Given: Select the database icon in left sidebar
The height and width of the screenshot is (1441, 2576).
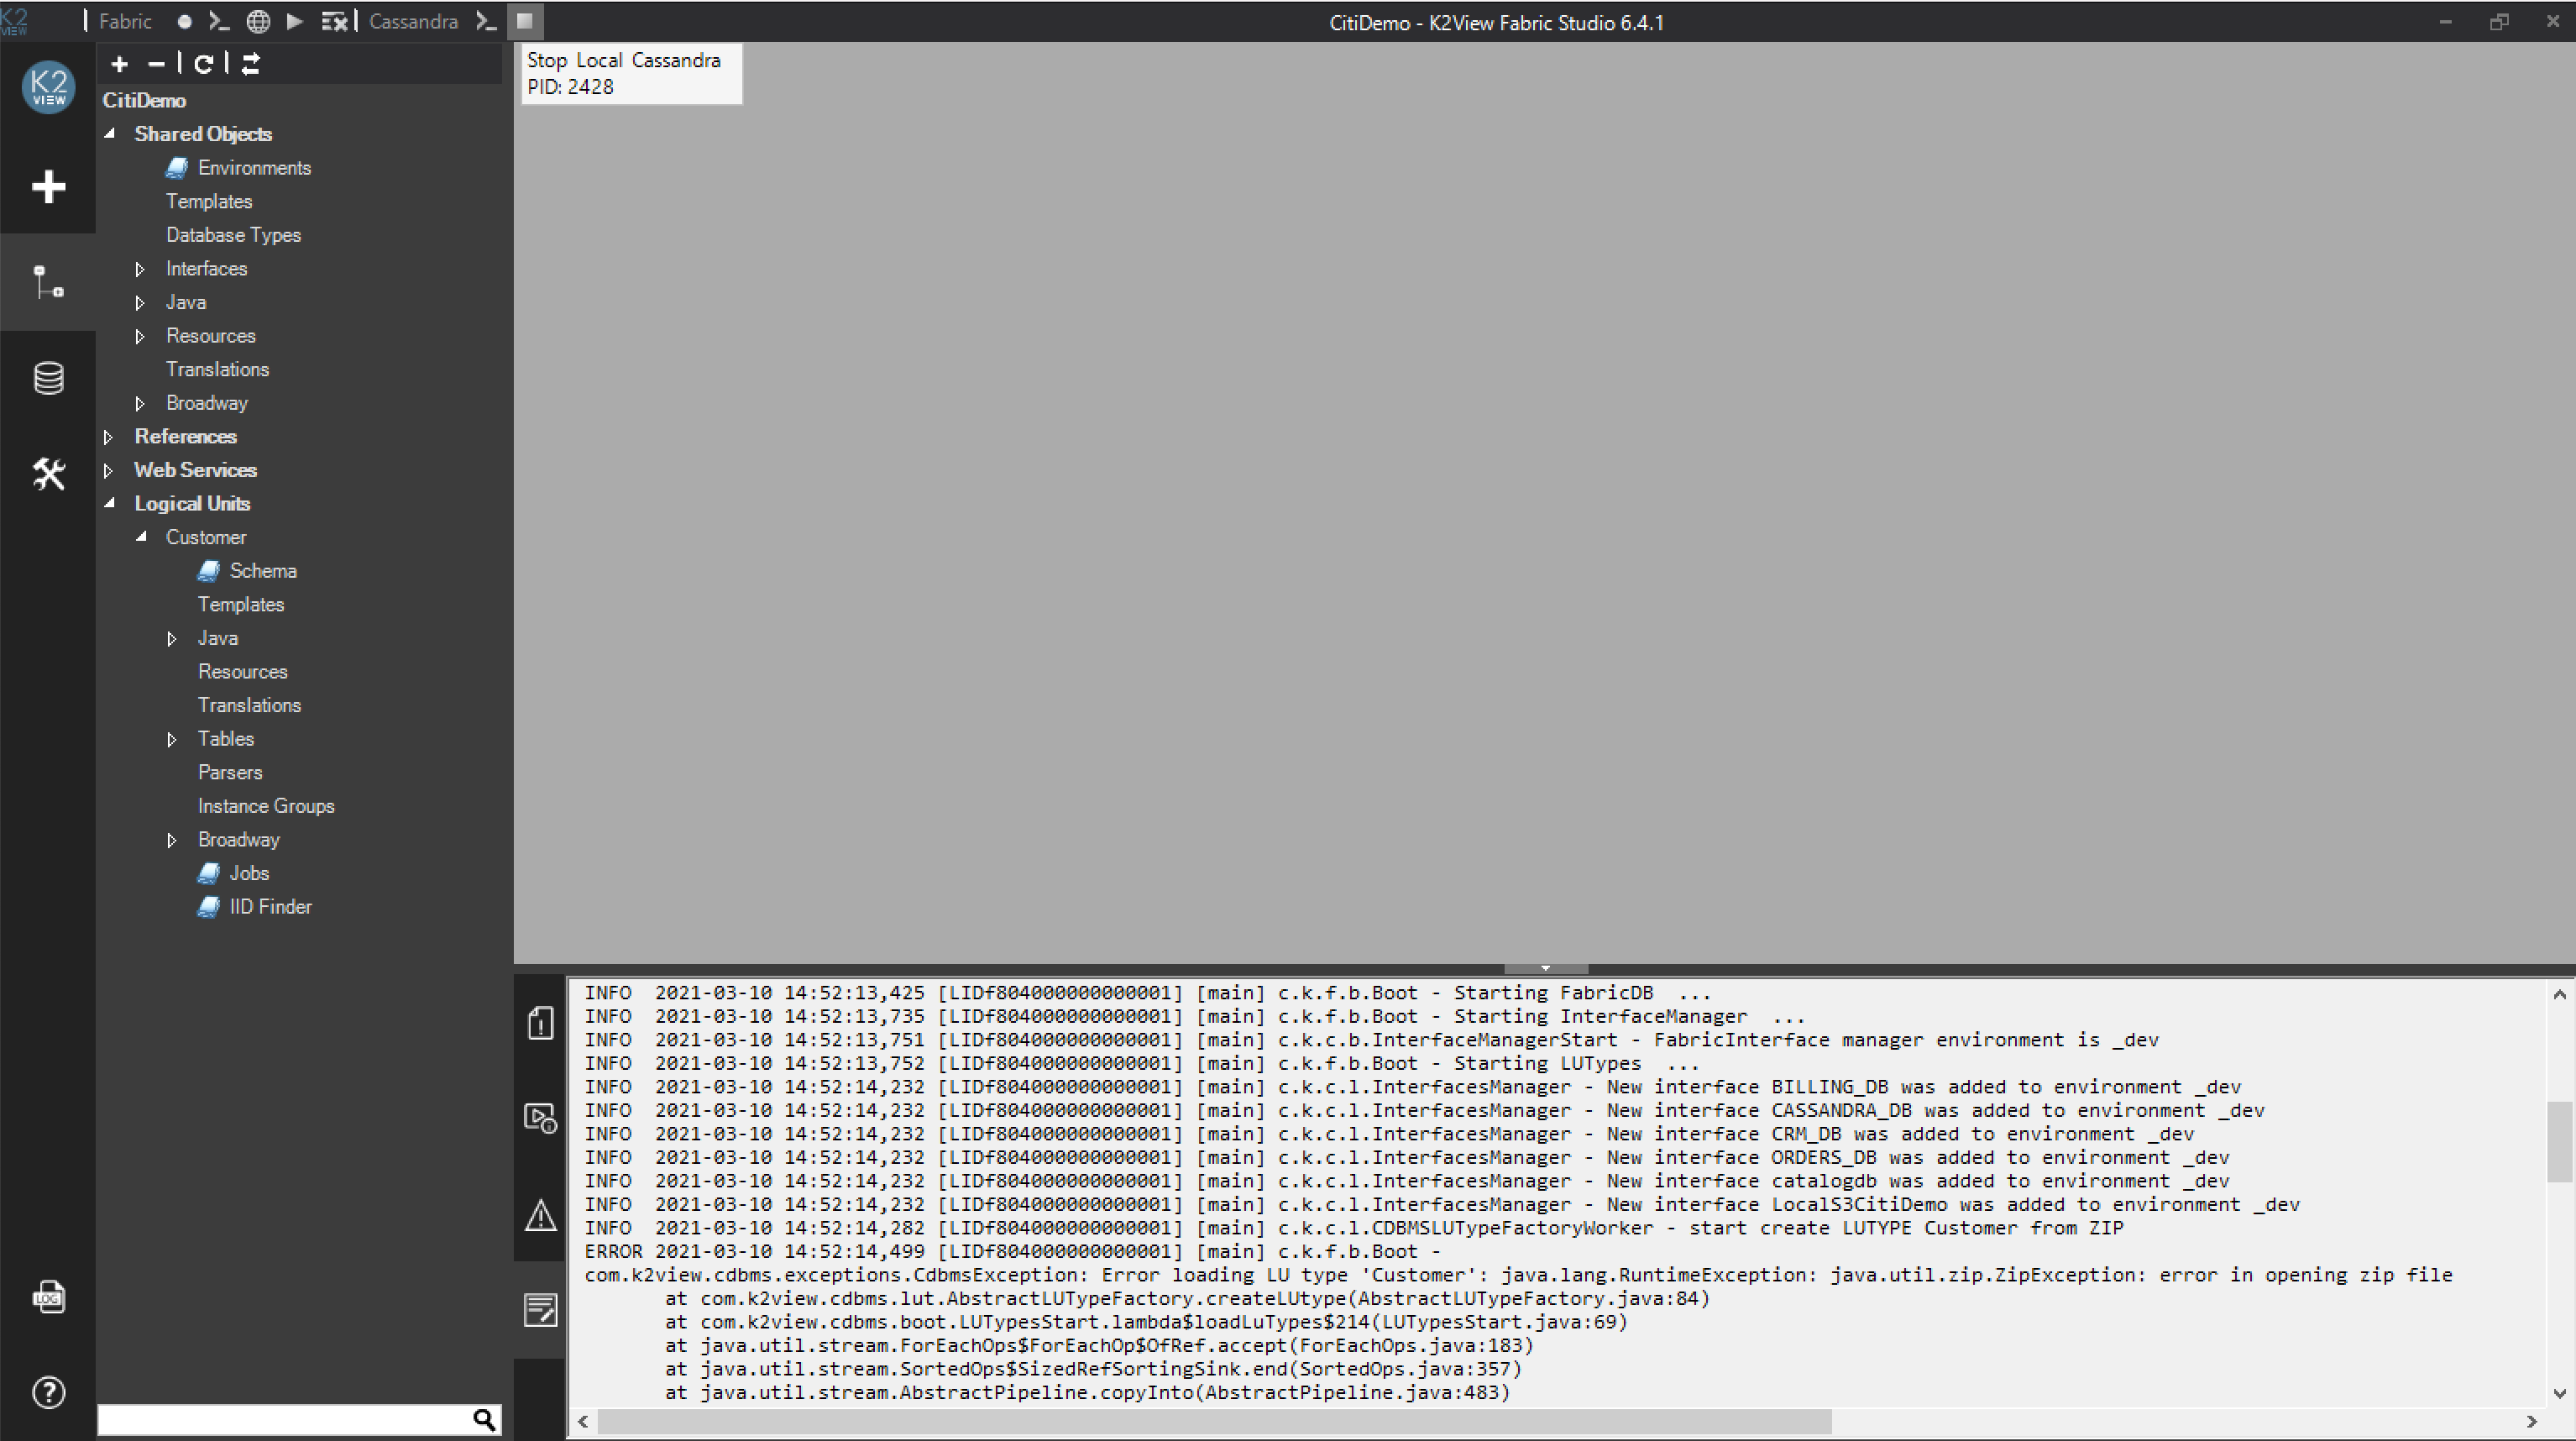Looking at the screenshot, I should tap(48, 377).
